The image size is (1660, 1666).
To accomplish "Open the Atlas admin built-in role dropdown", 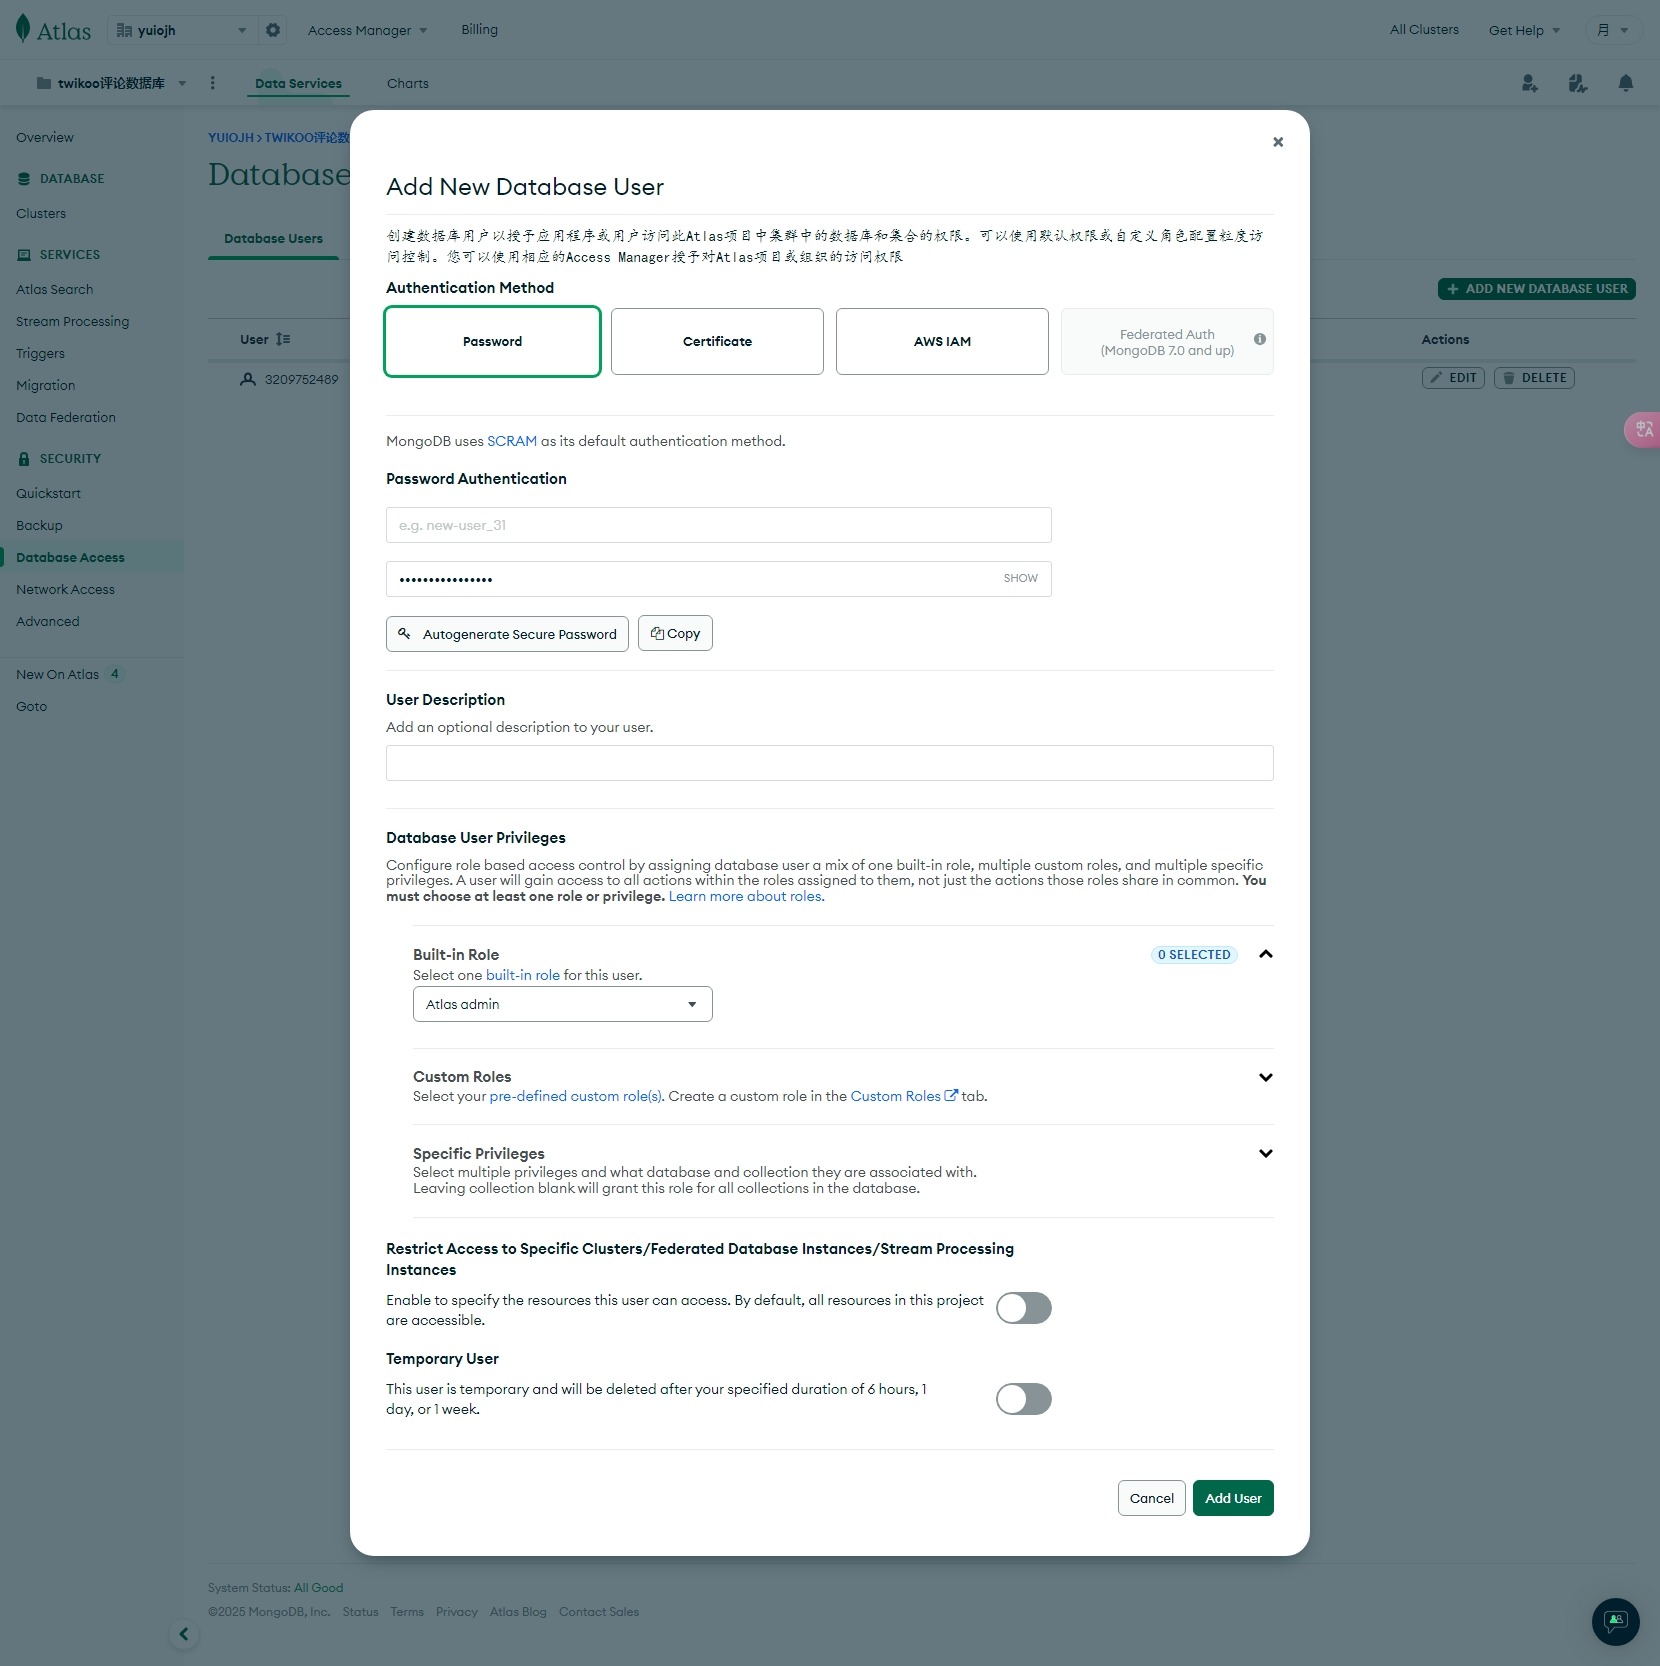I will pyautogui.click(x=561, y=1003).
